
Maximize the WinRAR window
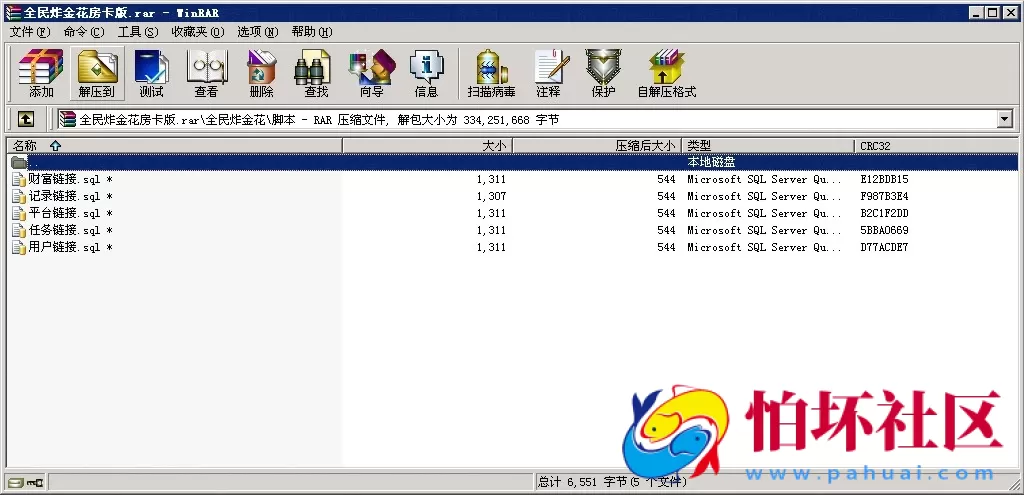click(x=992, y=12)
